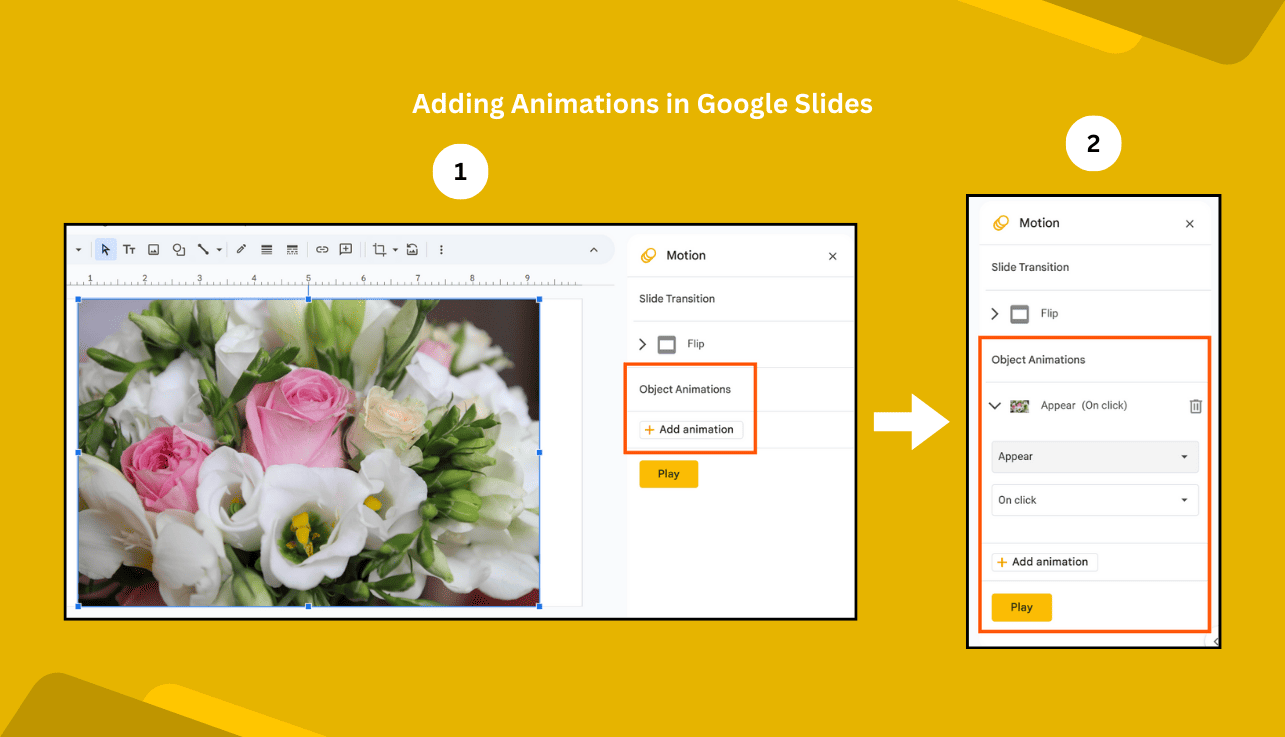Open the border color picker
Viewport: 1285px width, 737px height.
click(x=241, y=249)
